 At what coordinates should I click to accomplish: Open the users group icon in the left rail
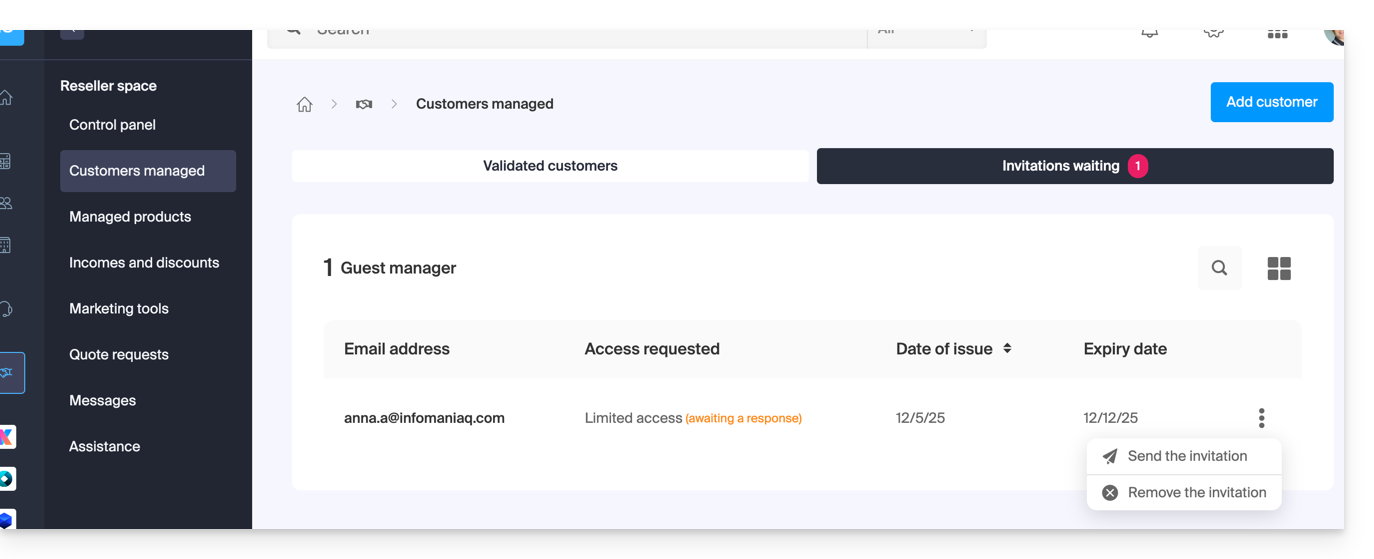[7, 203]
